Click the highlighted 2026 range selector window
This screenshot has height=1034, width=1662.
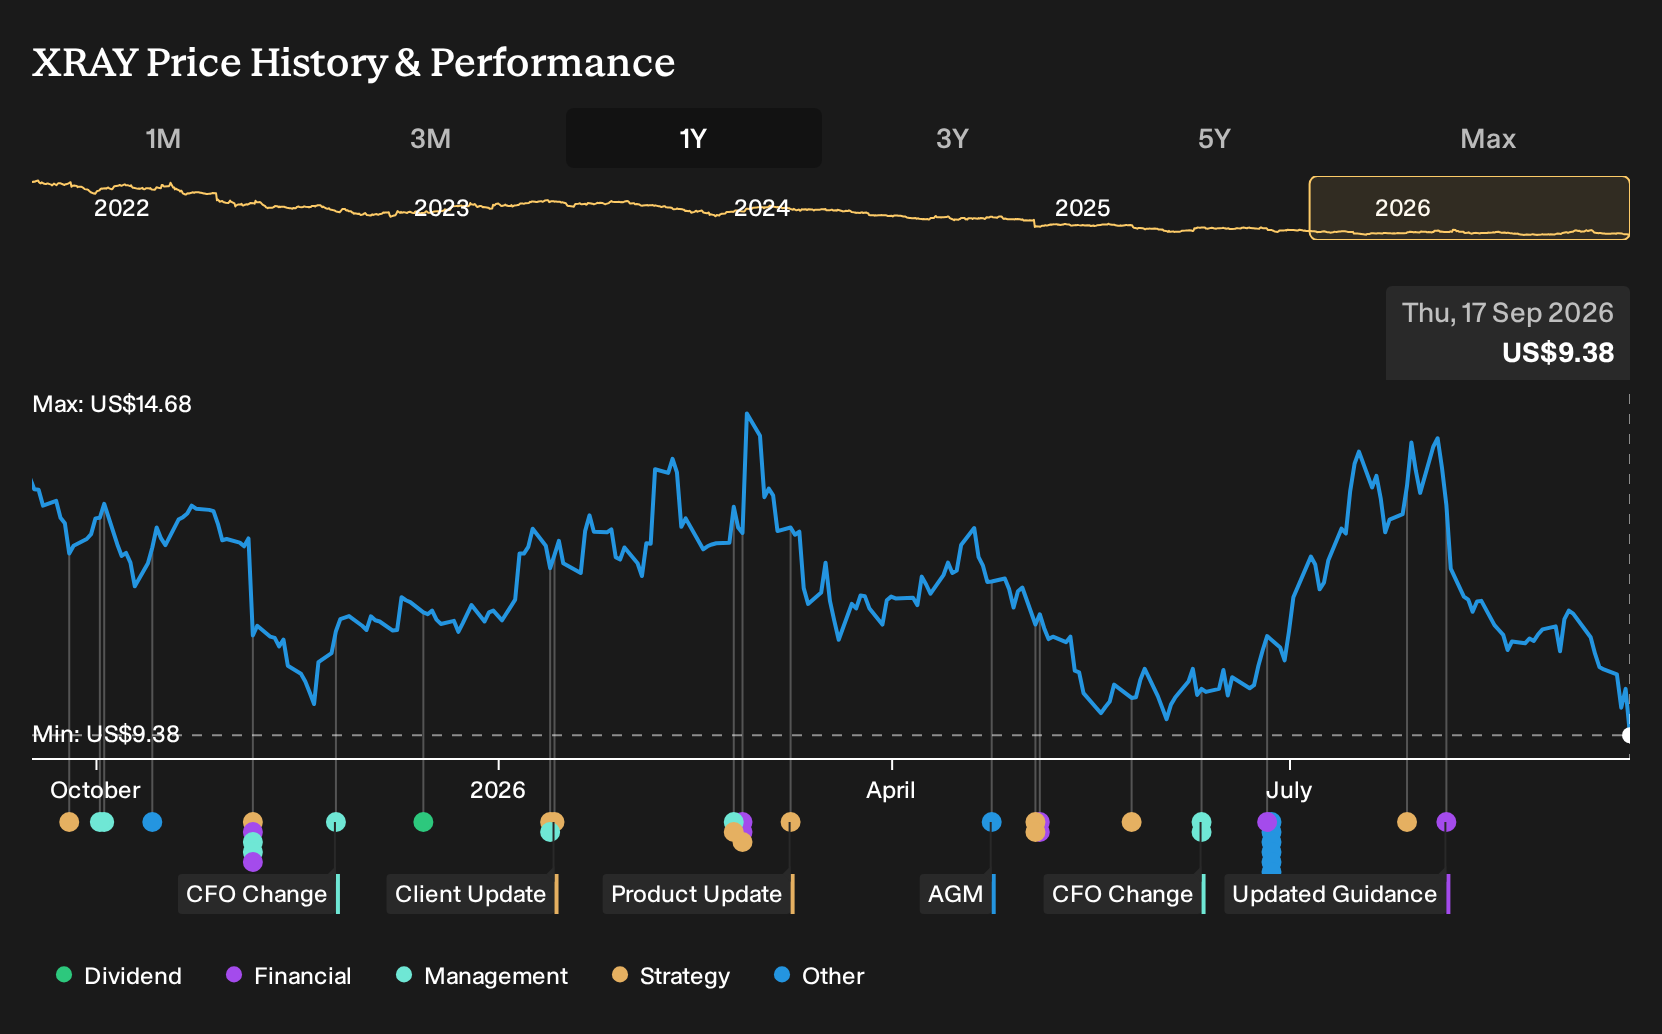(x=1469, y=208)
